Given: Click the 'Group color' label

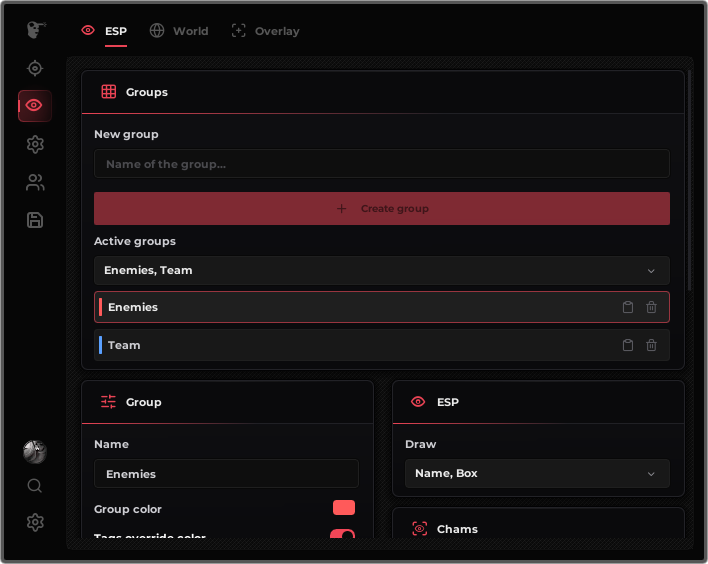Looking at the screenshot, I should click(x=128, y=509).
